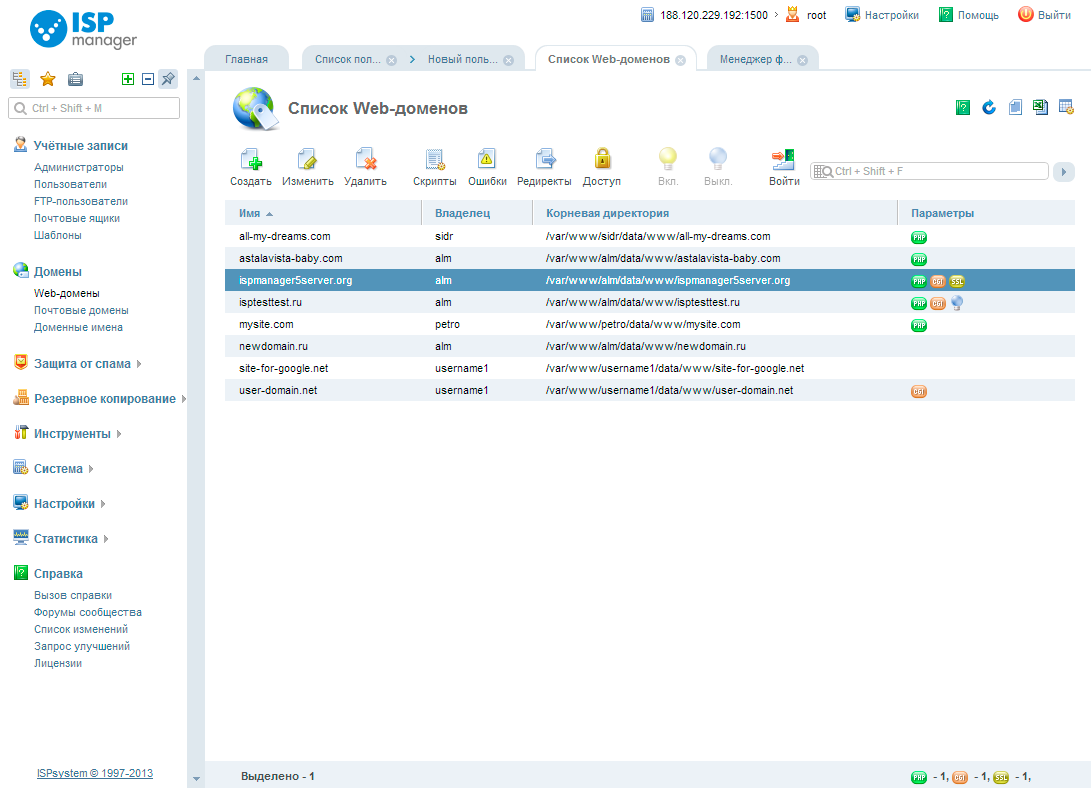
Task: Close the Список пол... tab
Action: coord(392,61)
